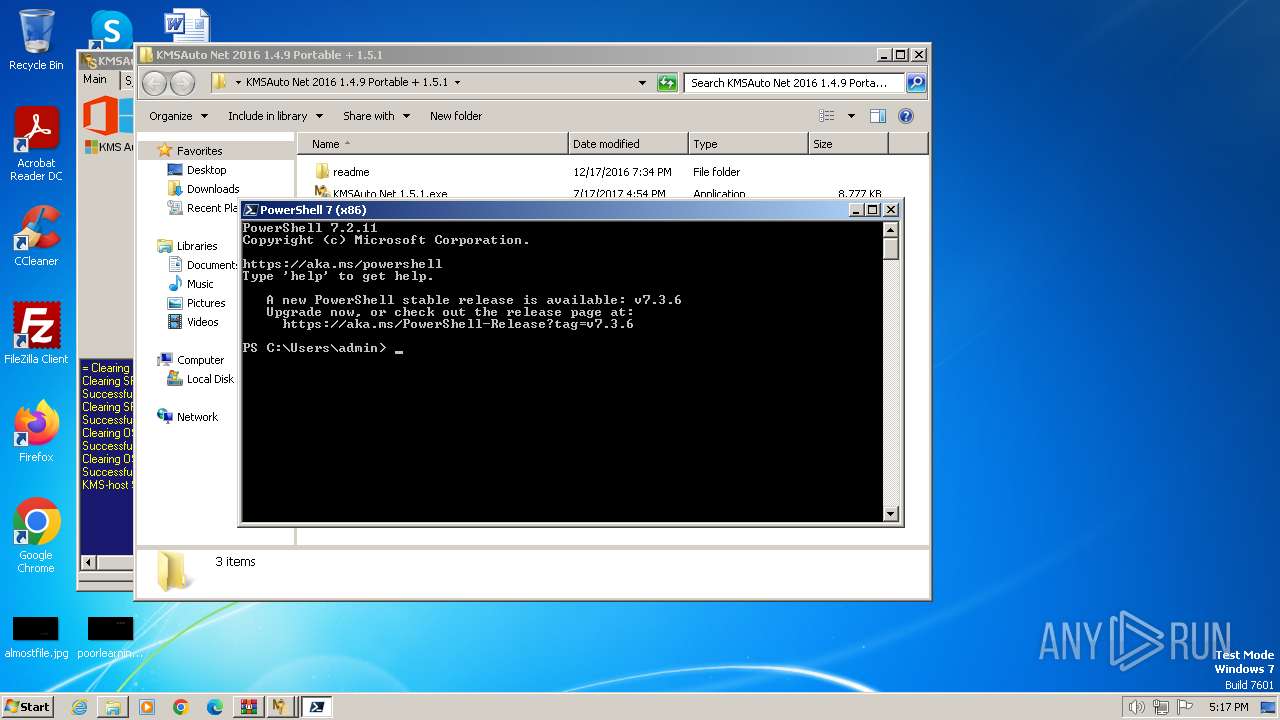
Task: Select Network in navigation pane
Action: click(x=197, y=417)
